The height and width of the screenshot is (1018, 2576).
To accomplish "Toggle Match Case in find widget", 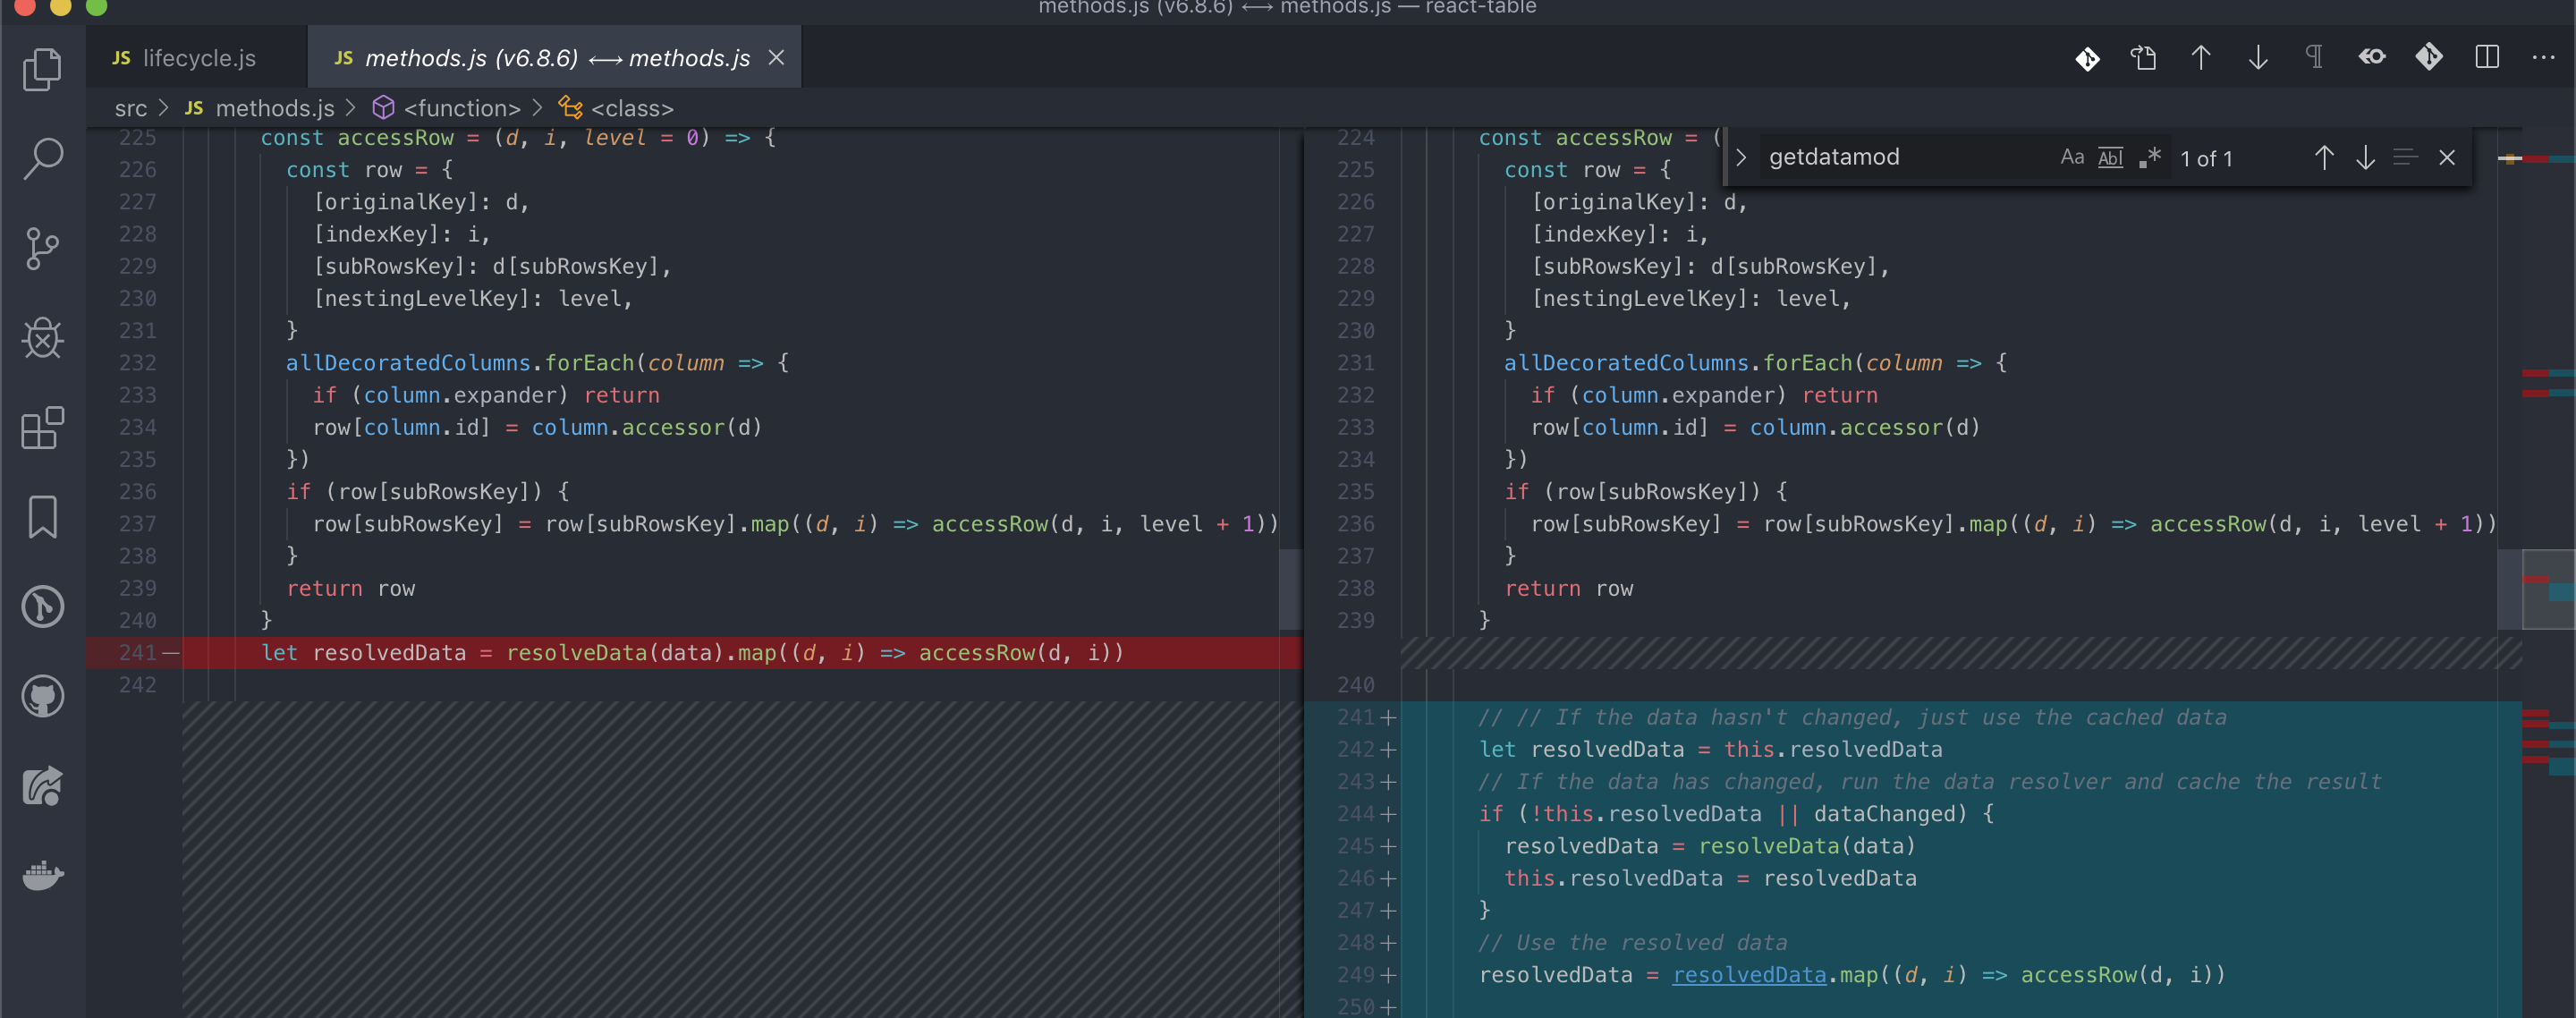I will point(2072,157).
